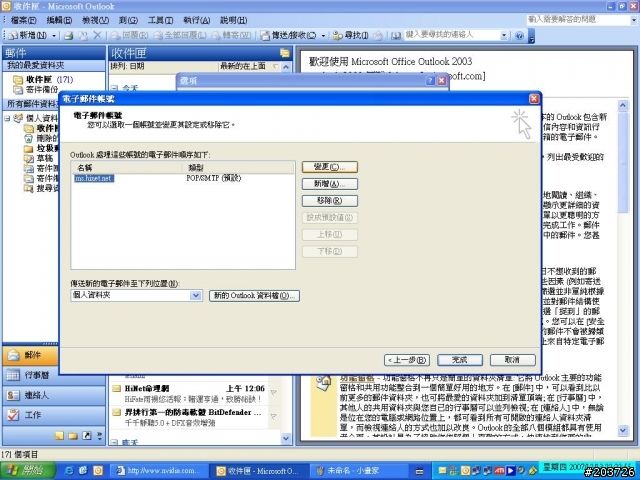This screenshot has width=640, height=480.
Task: Click the 移除(R) button in the account dialog
Action: (x=330, y=201)
